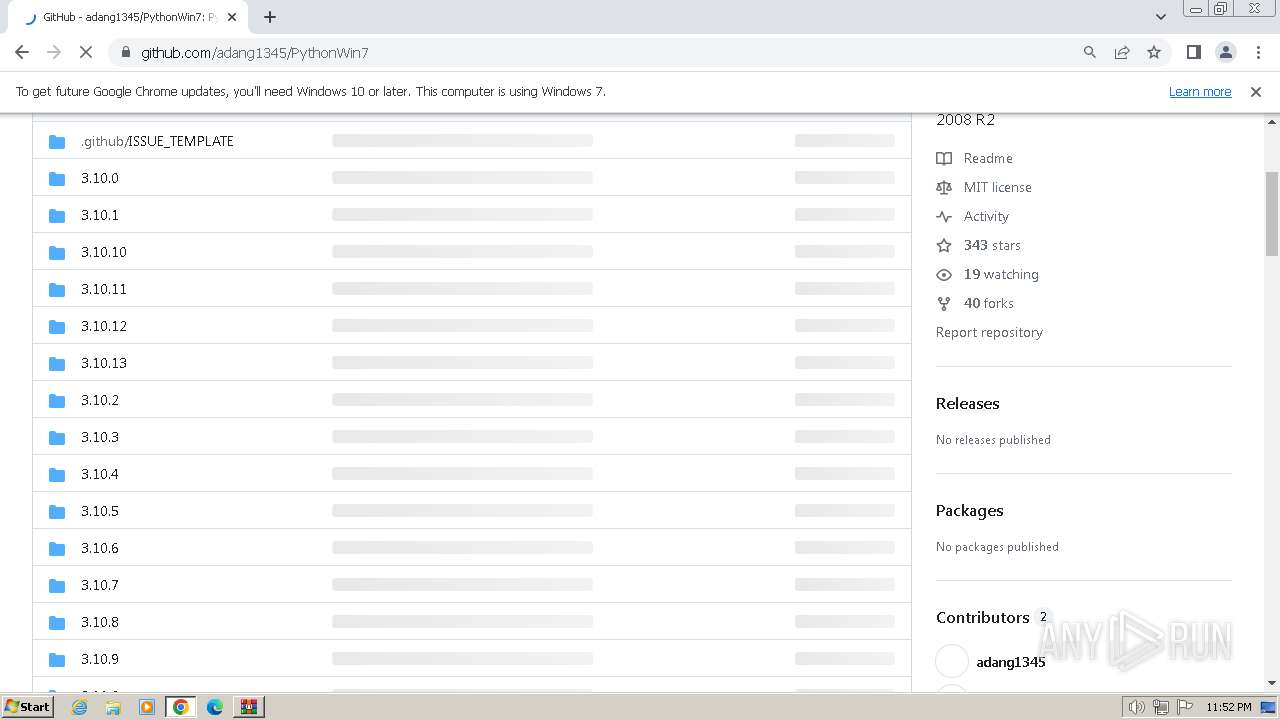Image resolution: width=1280 pixels, height=720 pixels.
Task: Open the 3.10.12 folder
Action: 104,326
